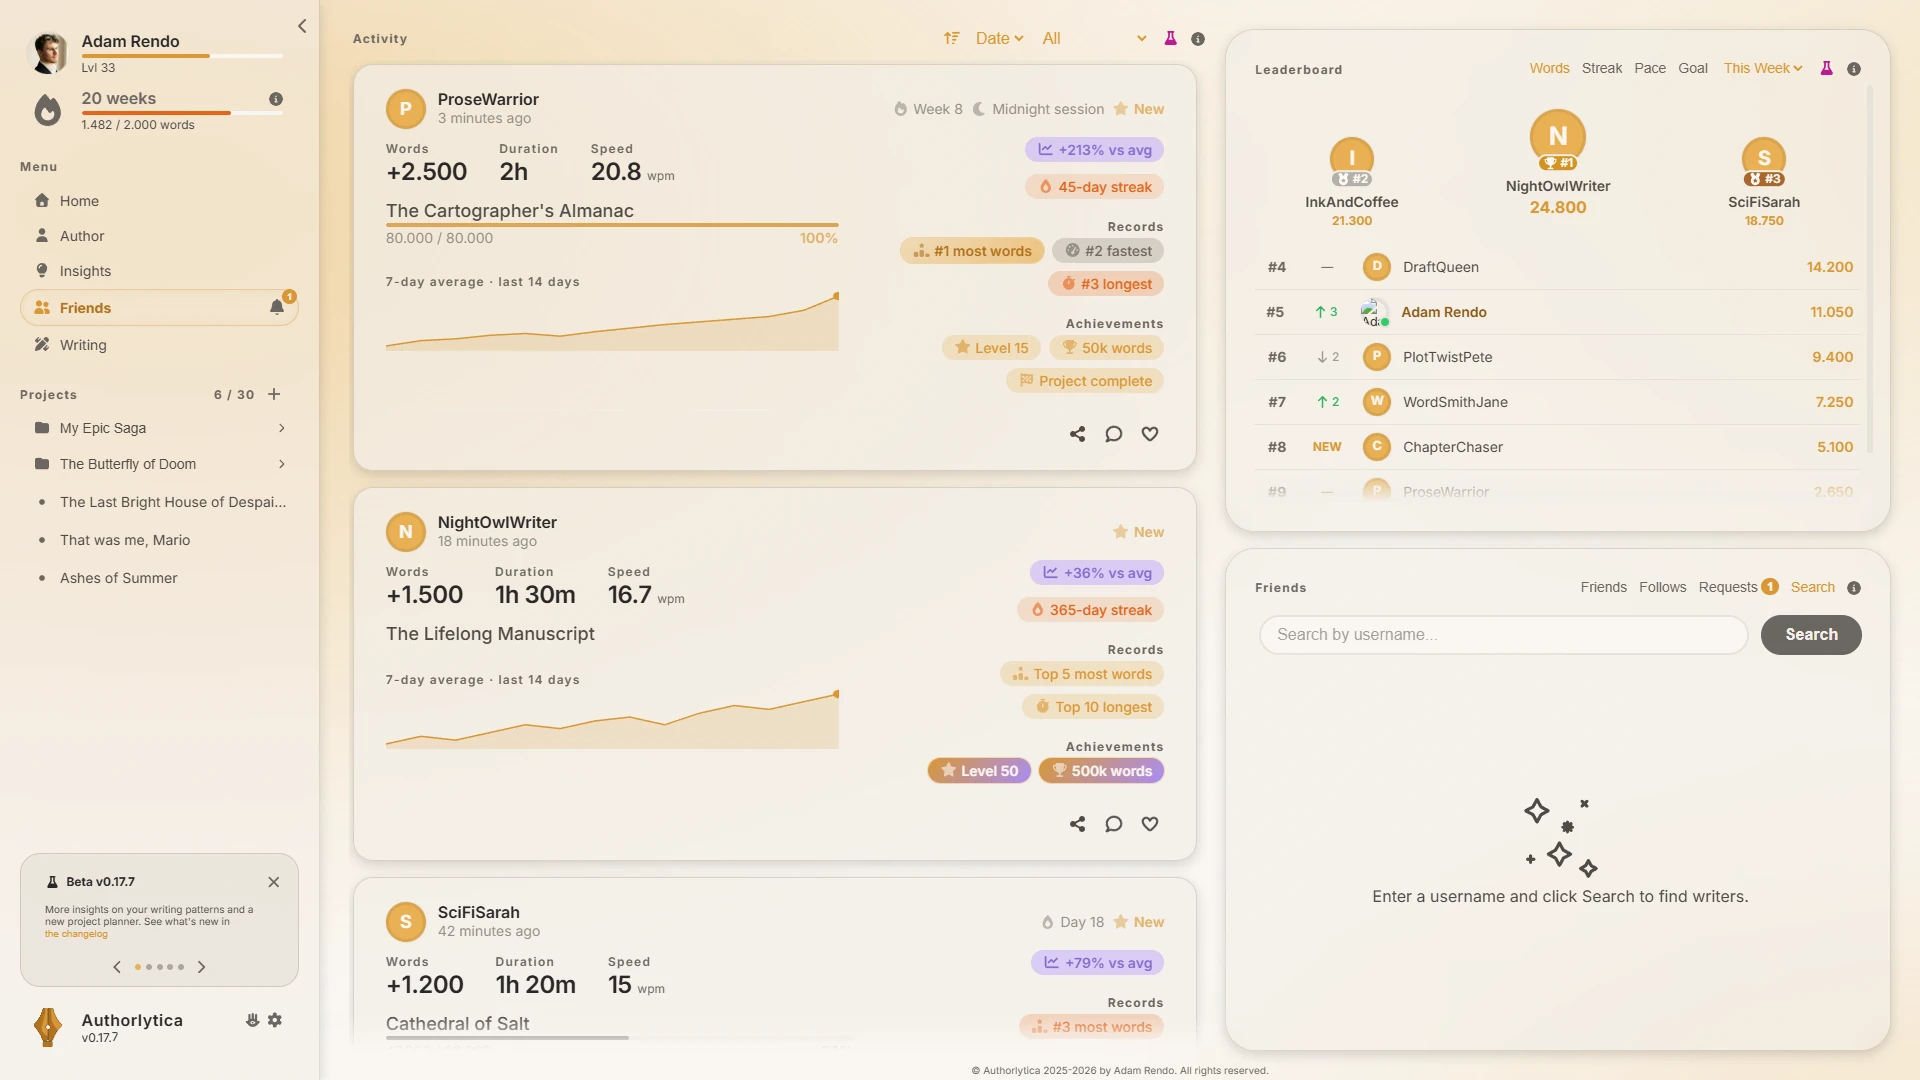Open the Author menu item
This screenshot has width=1920, height=1080.
click(x=160, y=236)
